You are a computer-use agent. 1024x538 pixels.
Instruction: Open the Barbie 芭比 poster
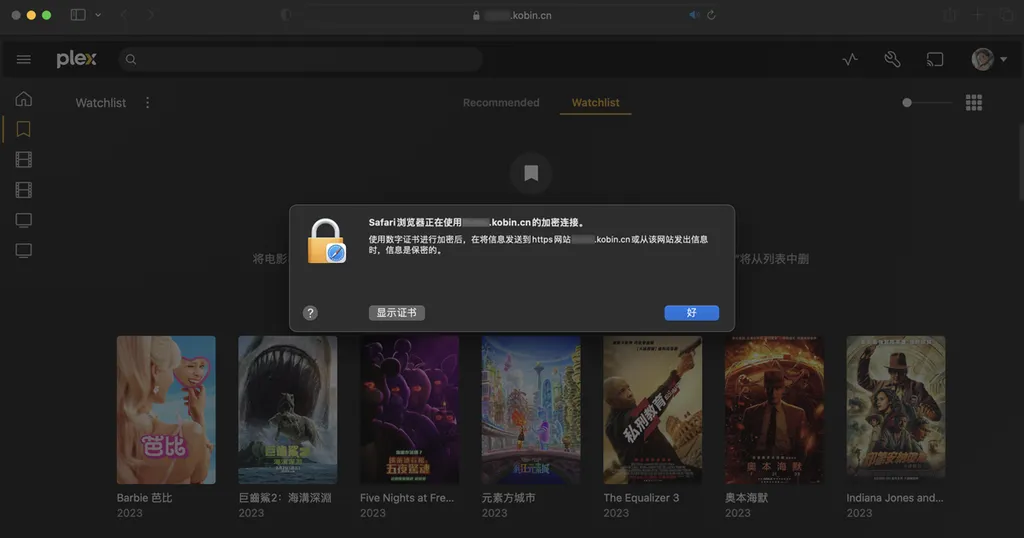[x=166, y=410]
